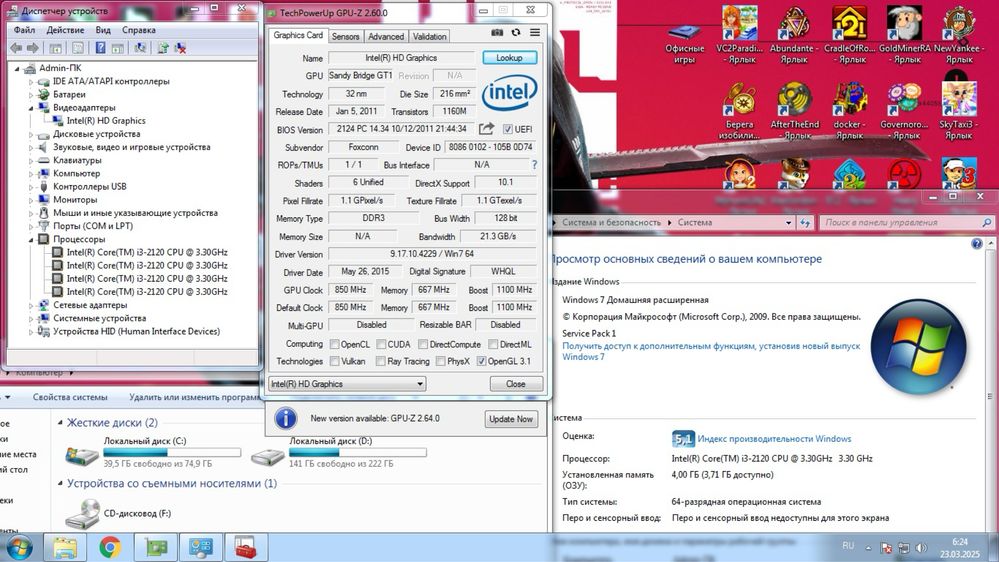Click the blue Help icon in Device Manager toolbar
This screenshot has width=999, height=562.
point(101,48)
